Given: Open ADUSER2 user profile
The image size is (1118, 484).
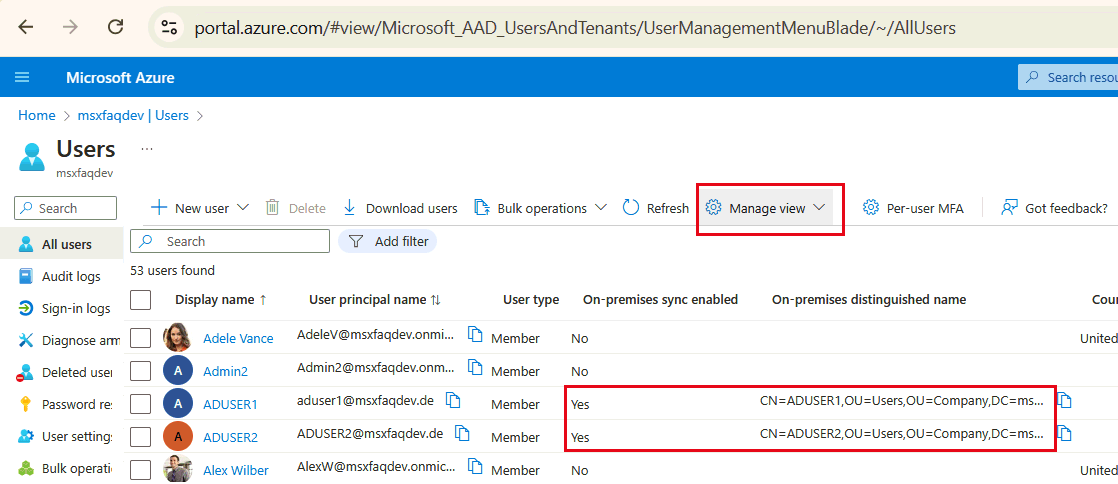Looking at the screenshot, I should (x=230, y=437).
